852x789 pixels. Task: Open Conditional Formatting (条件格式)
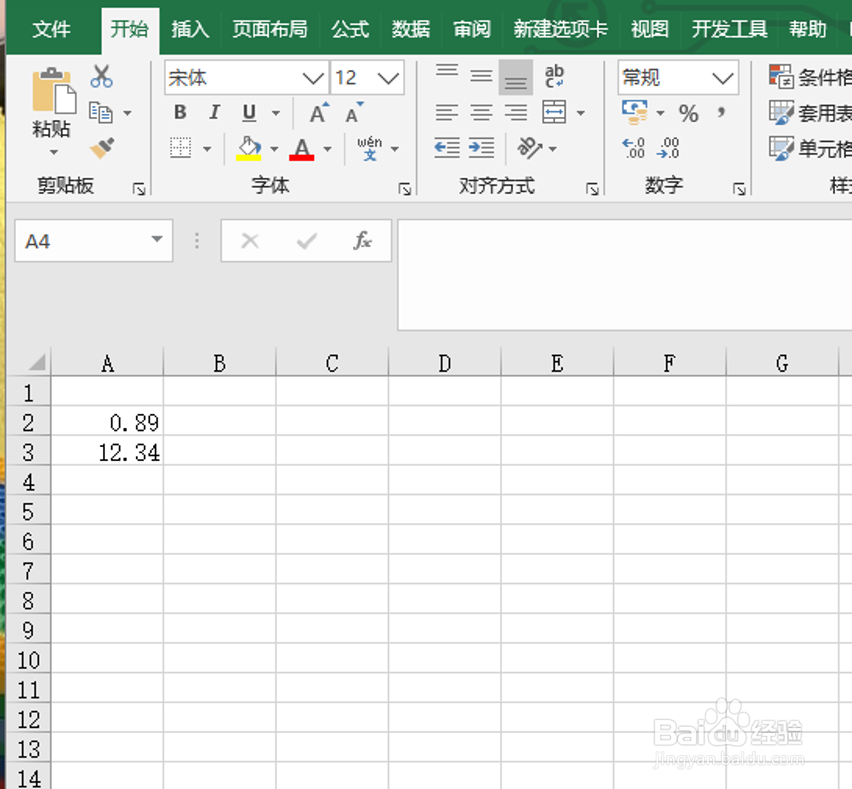click(x=810, y=77)
